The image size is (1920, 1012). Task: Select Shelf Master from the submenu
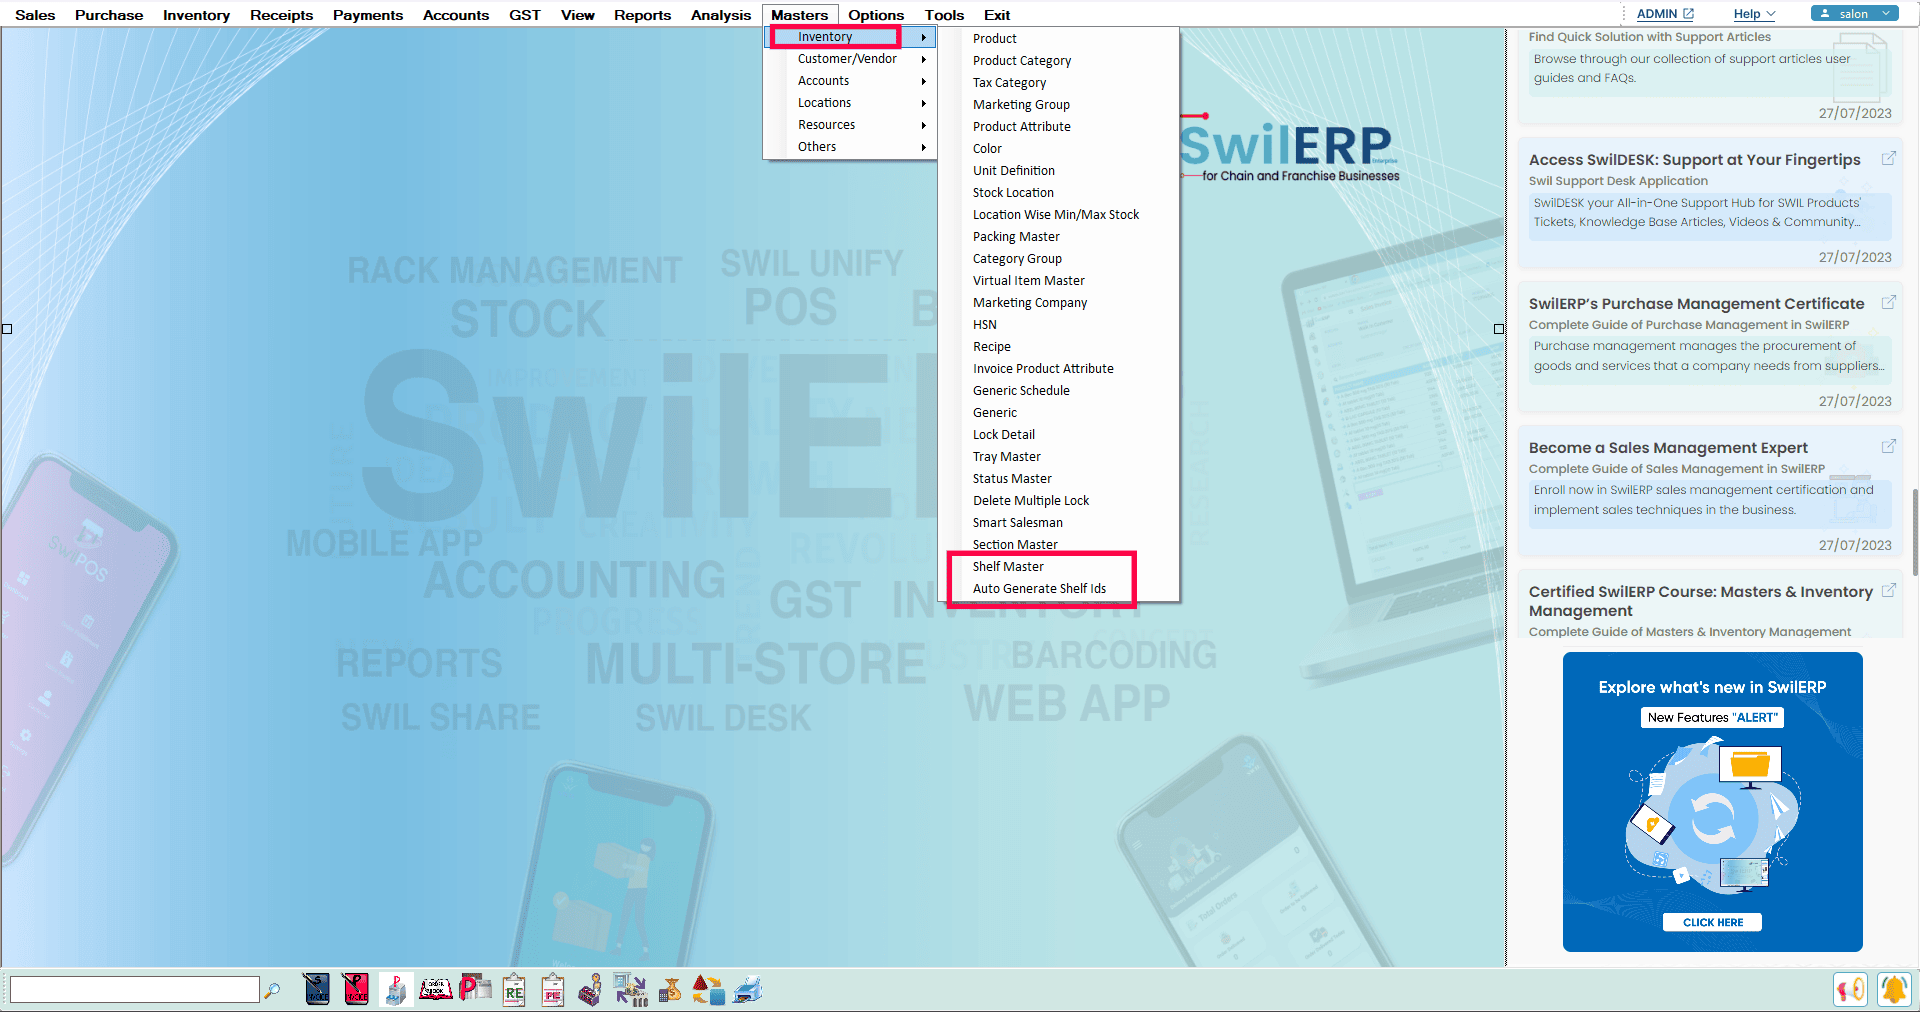click(1058, 567)
